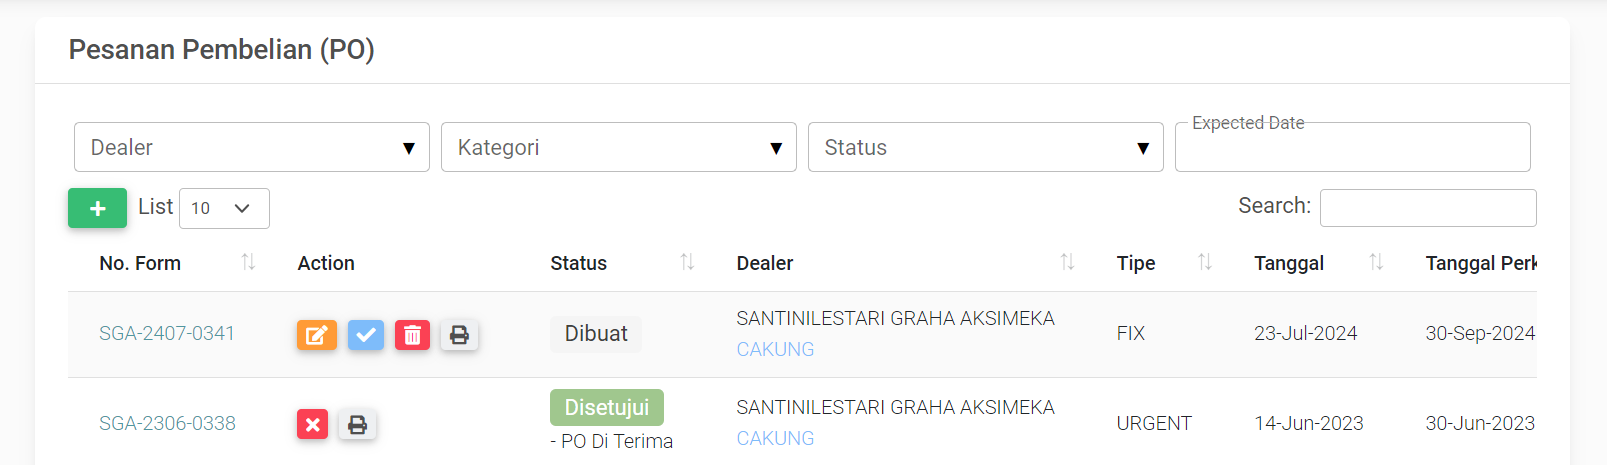Print purchase order SGA-2407-0341

coord(459,335)
